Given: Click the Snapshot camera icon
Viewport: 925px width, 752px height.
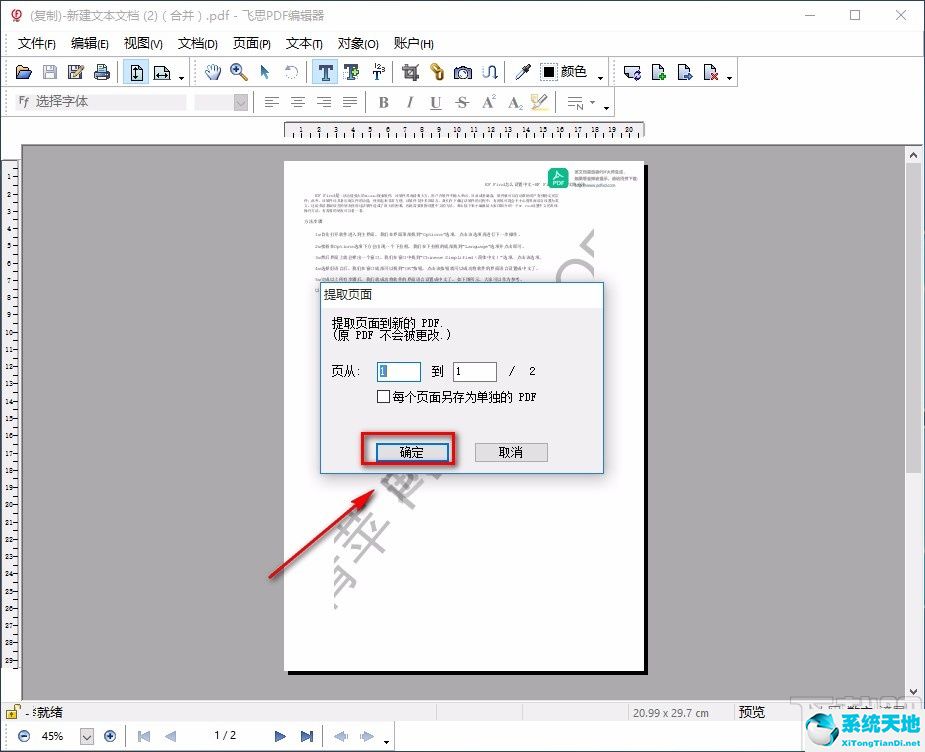Looking at the screenshot, I should click(462, 72).
